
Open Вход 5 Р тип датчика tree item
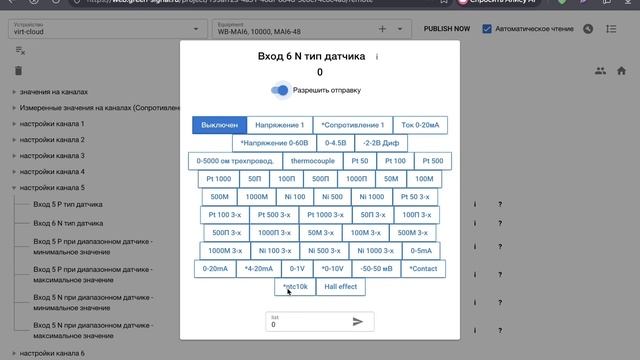68,204
